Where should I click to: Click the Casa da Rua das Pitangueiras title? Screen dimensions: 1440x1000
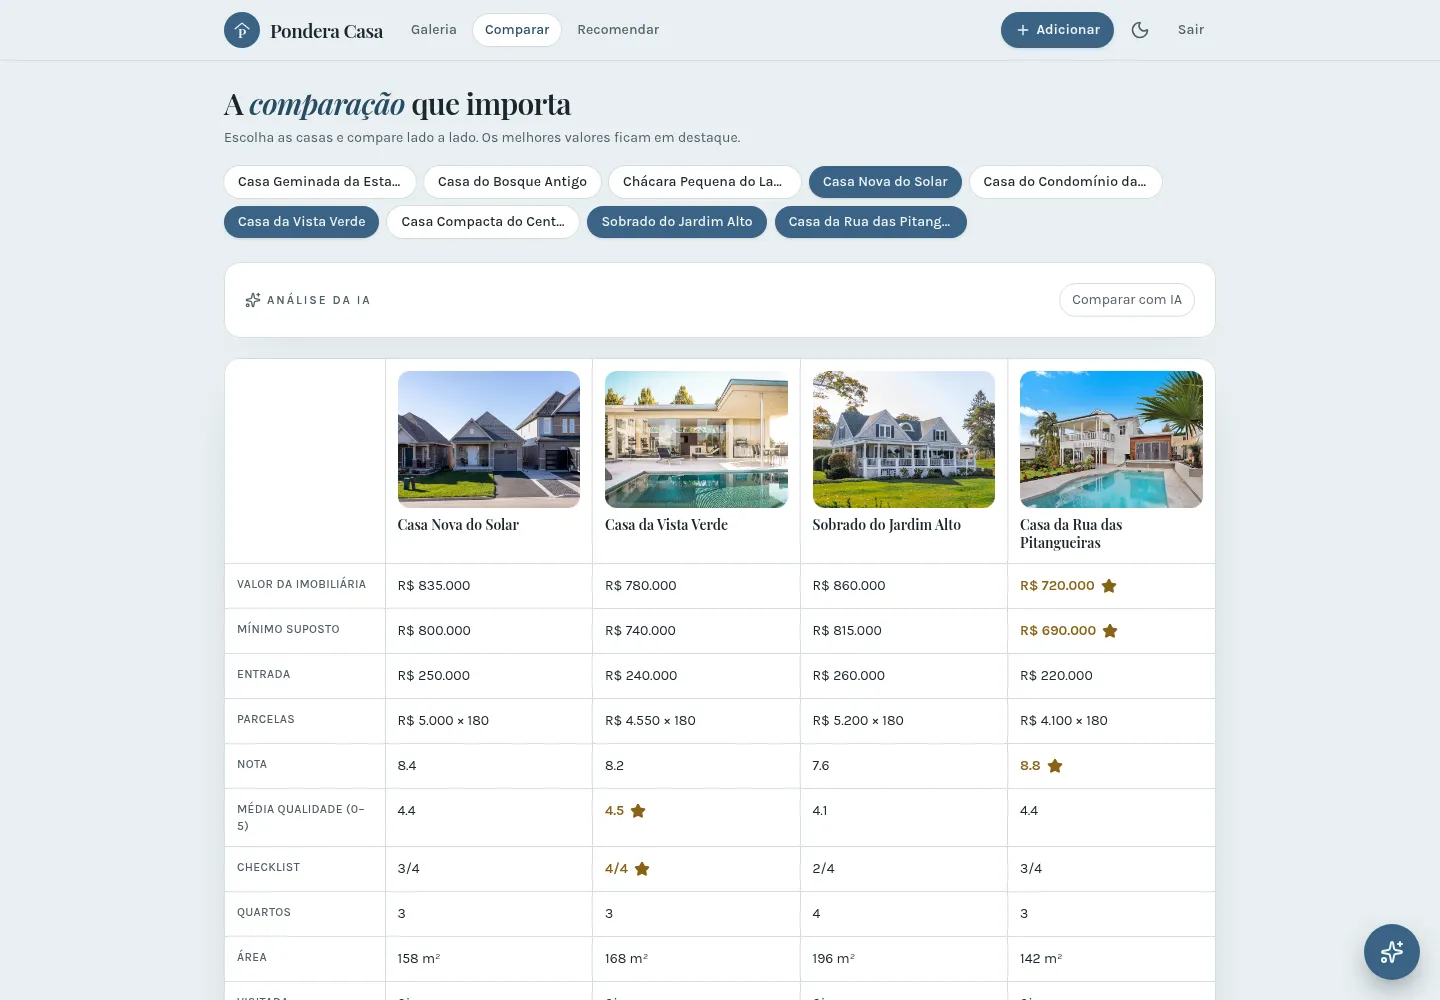[x=1071, y=534]
